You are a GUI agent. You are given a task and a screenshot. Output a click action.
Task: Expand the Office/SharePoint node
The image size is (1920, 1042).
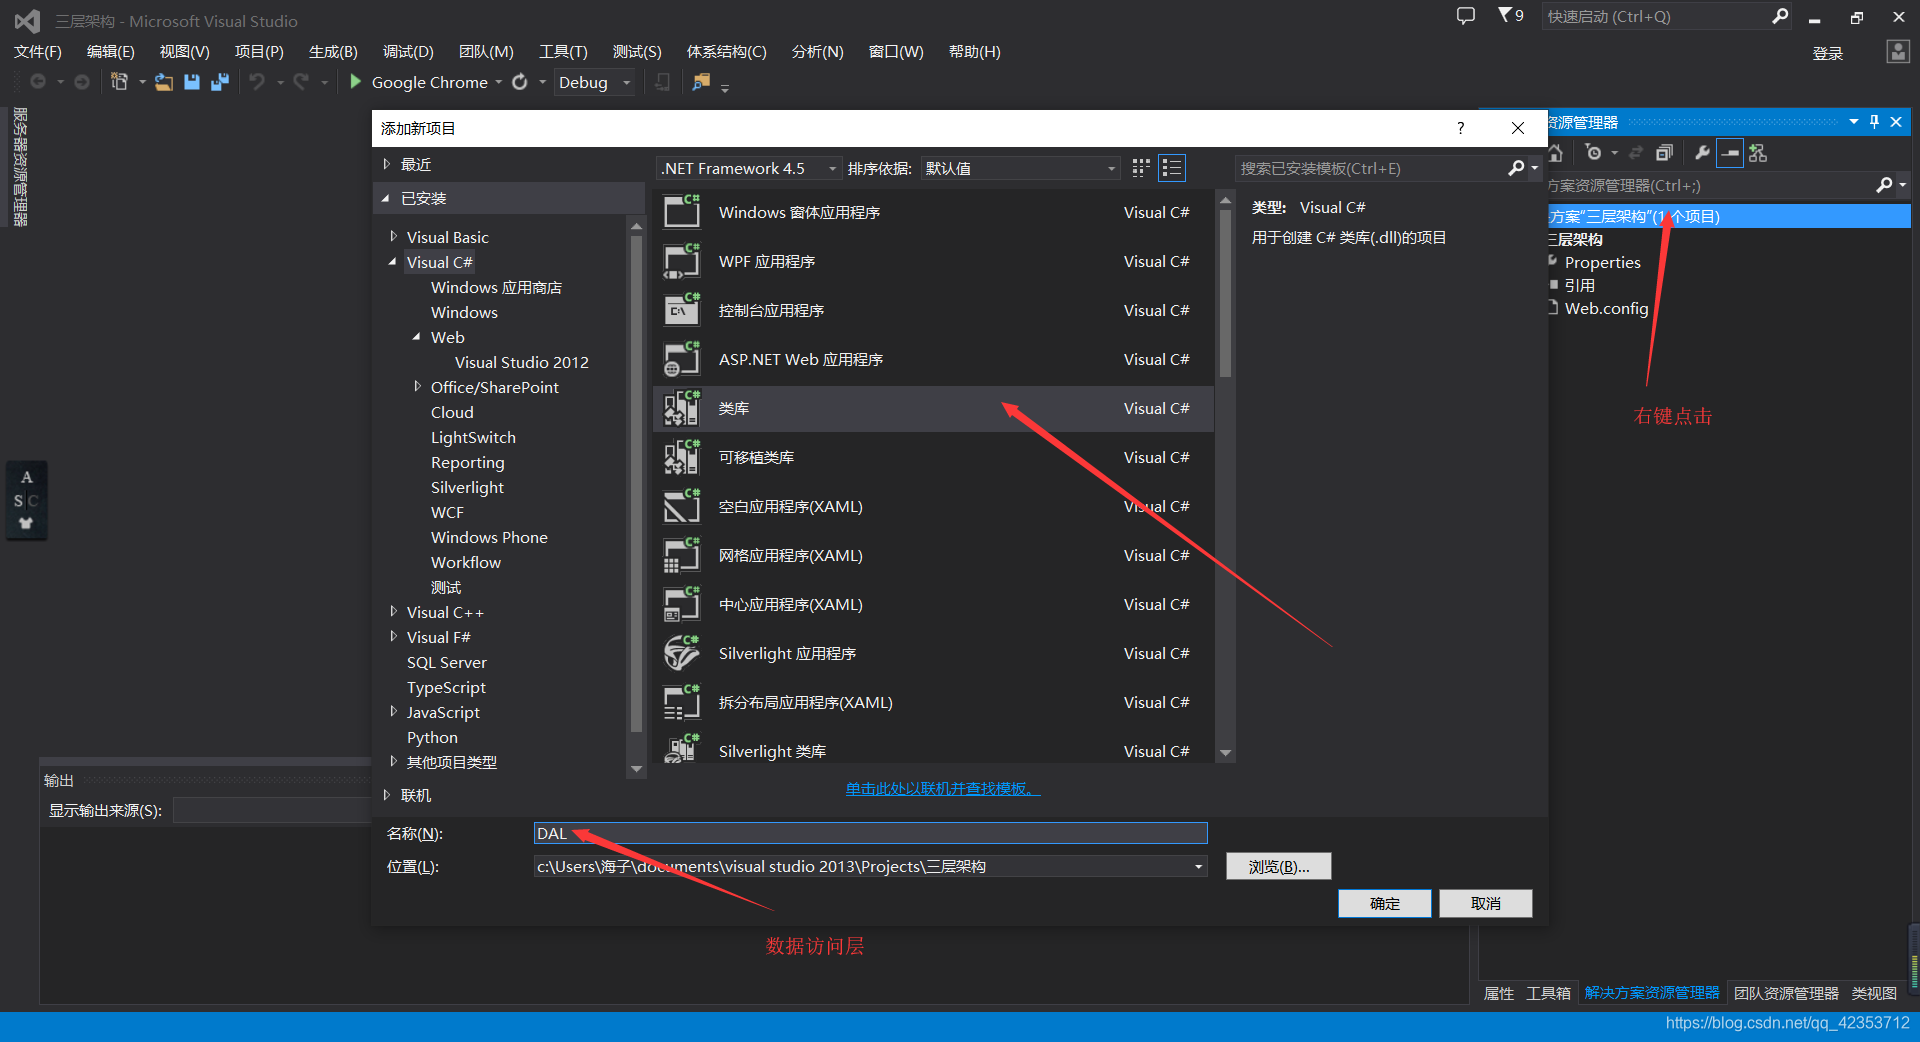(417, 387)
